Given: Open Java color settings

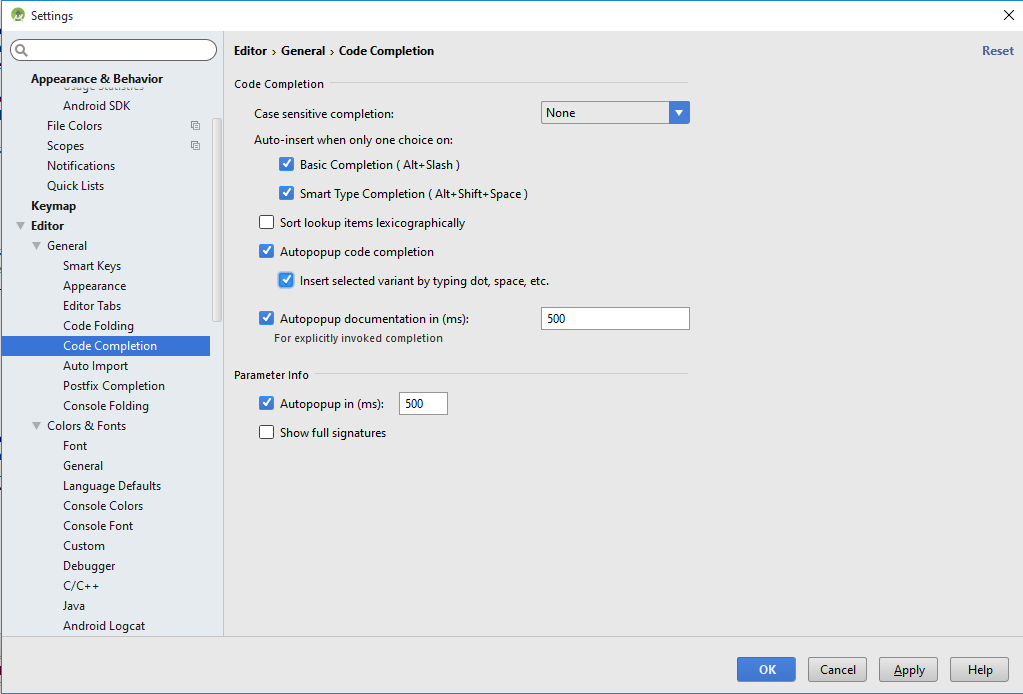Looking at the screenshot, I should [74, 606].
